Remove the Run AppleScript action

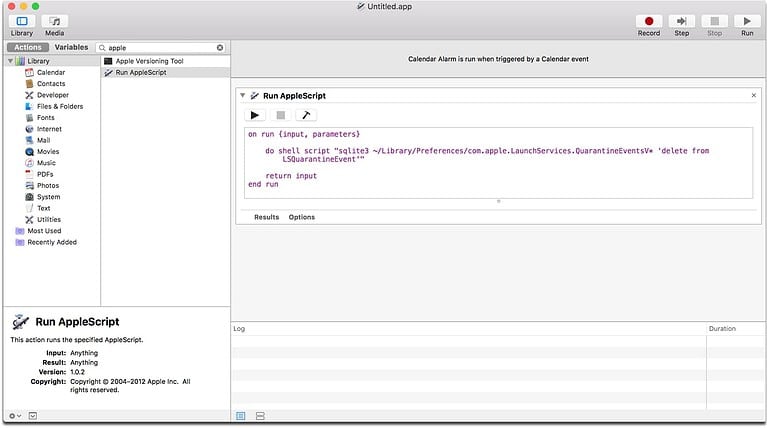pyautogui.click(x=753, y=95)
